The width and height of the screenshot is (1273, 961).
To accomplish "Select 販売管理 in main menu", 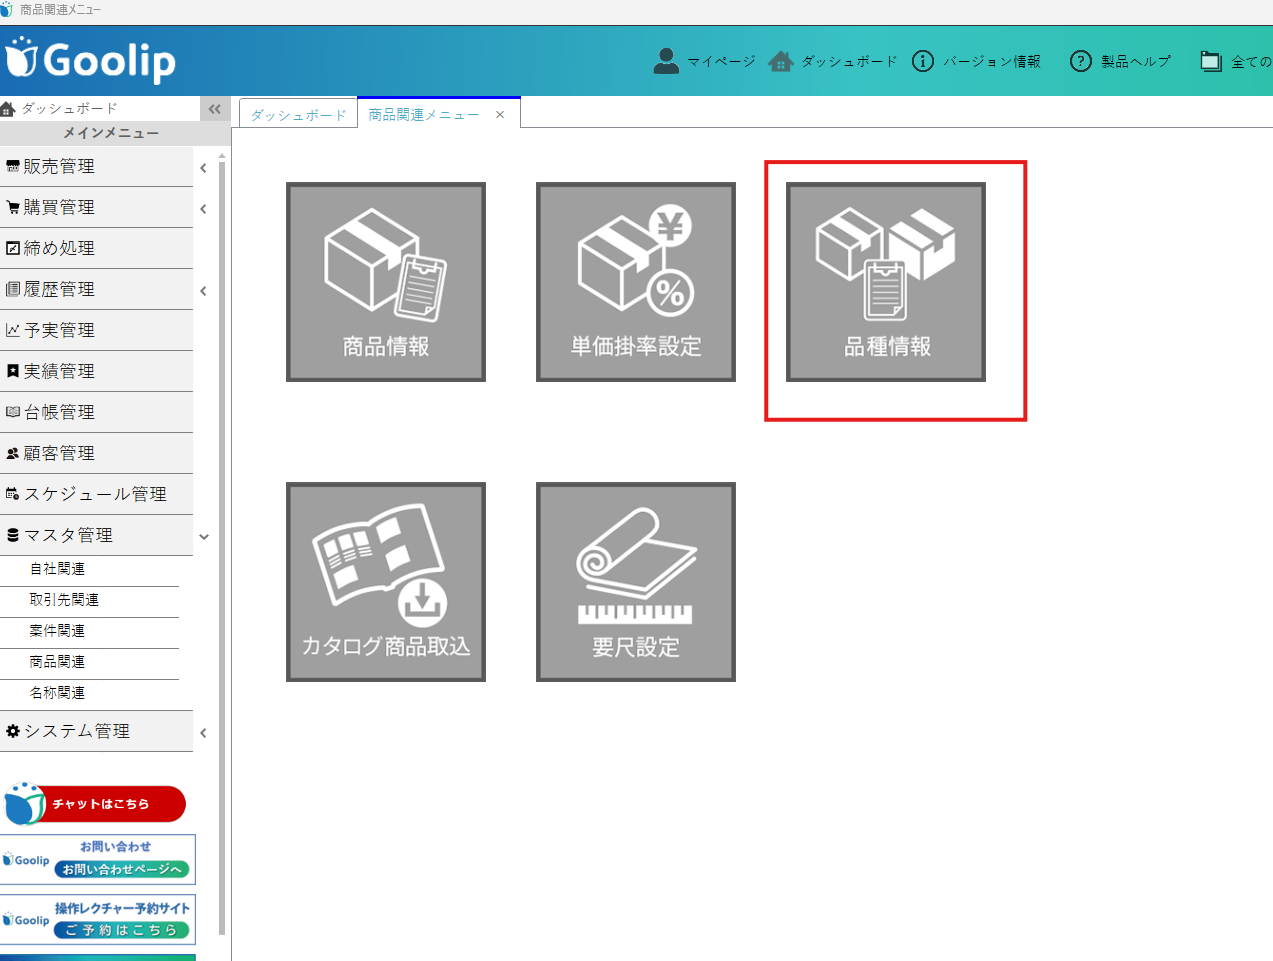I will click(96, 167).
